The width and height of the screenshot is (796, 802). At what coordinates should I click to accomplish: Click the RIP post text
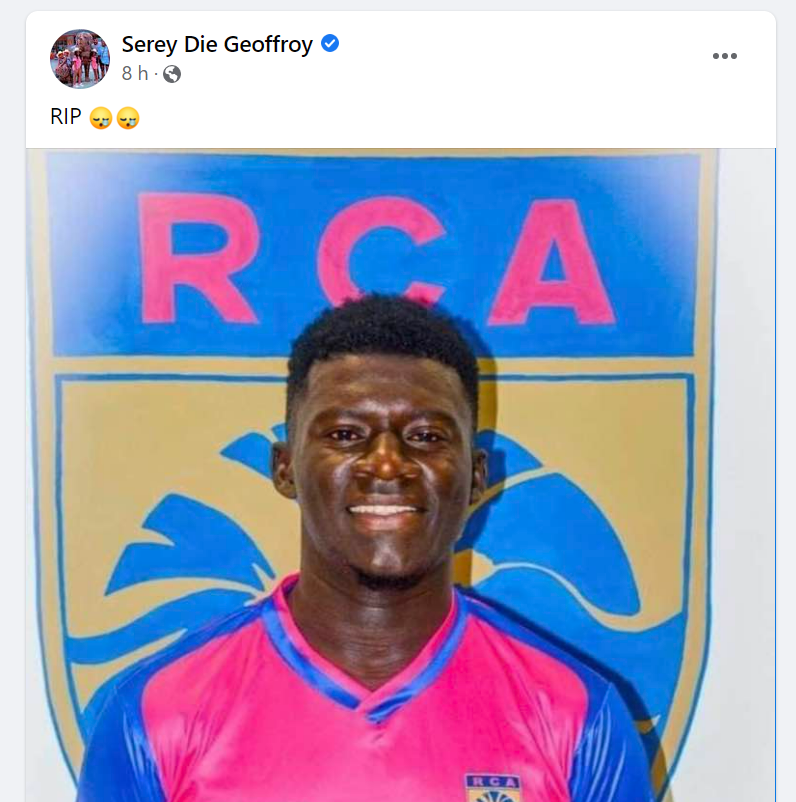[x=65, y=117]
